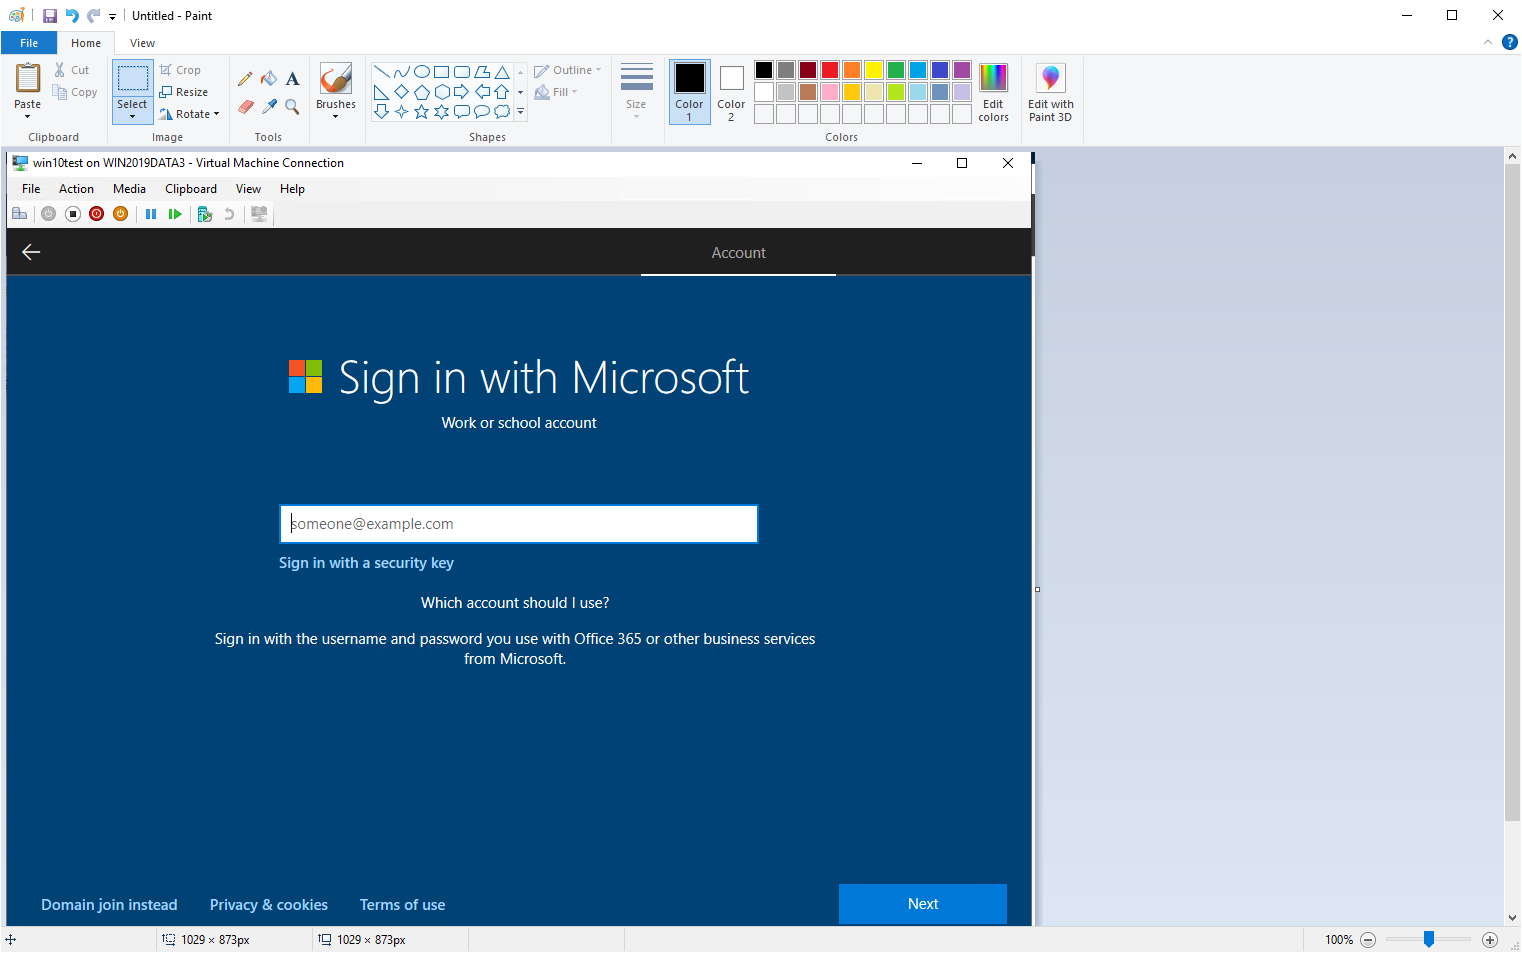Image resolution: width=1522 pixels, height=953 pixels.
Task: Click the canvas side handle at right edge
Action: click(x=1037, y=590)
